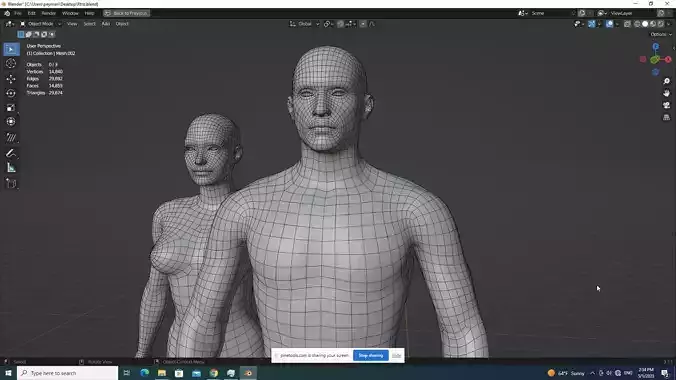The width and height of the screenshot is (676, 380).
Task: Toggle viewport gizmos display
Action: click(592, 24)
